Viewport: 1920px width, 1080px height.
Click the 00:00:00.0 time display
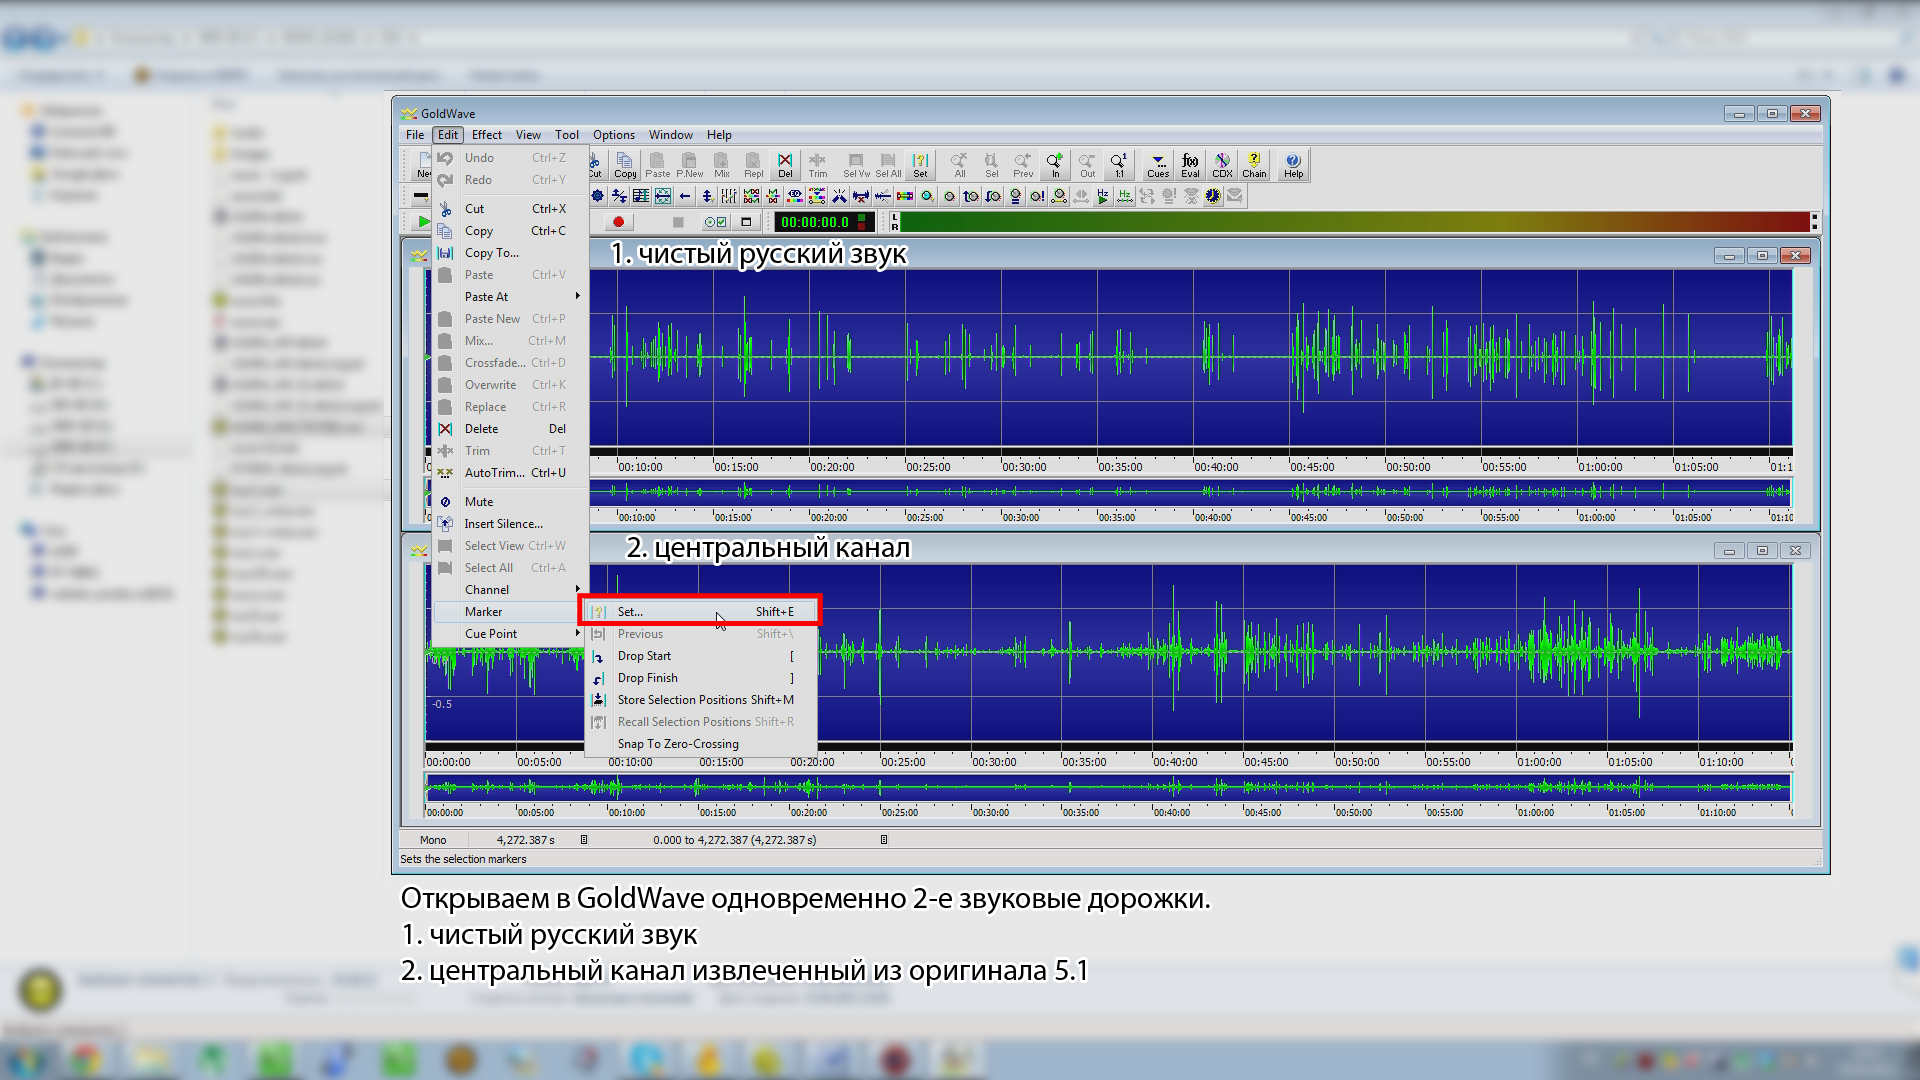[x=825, y=222]
